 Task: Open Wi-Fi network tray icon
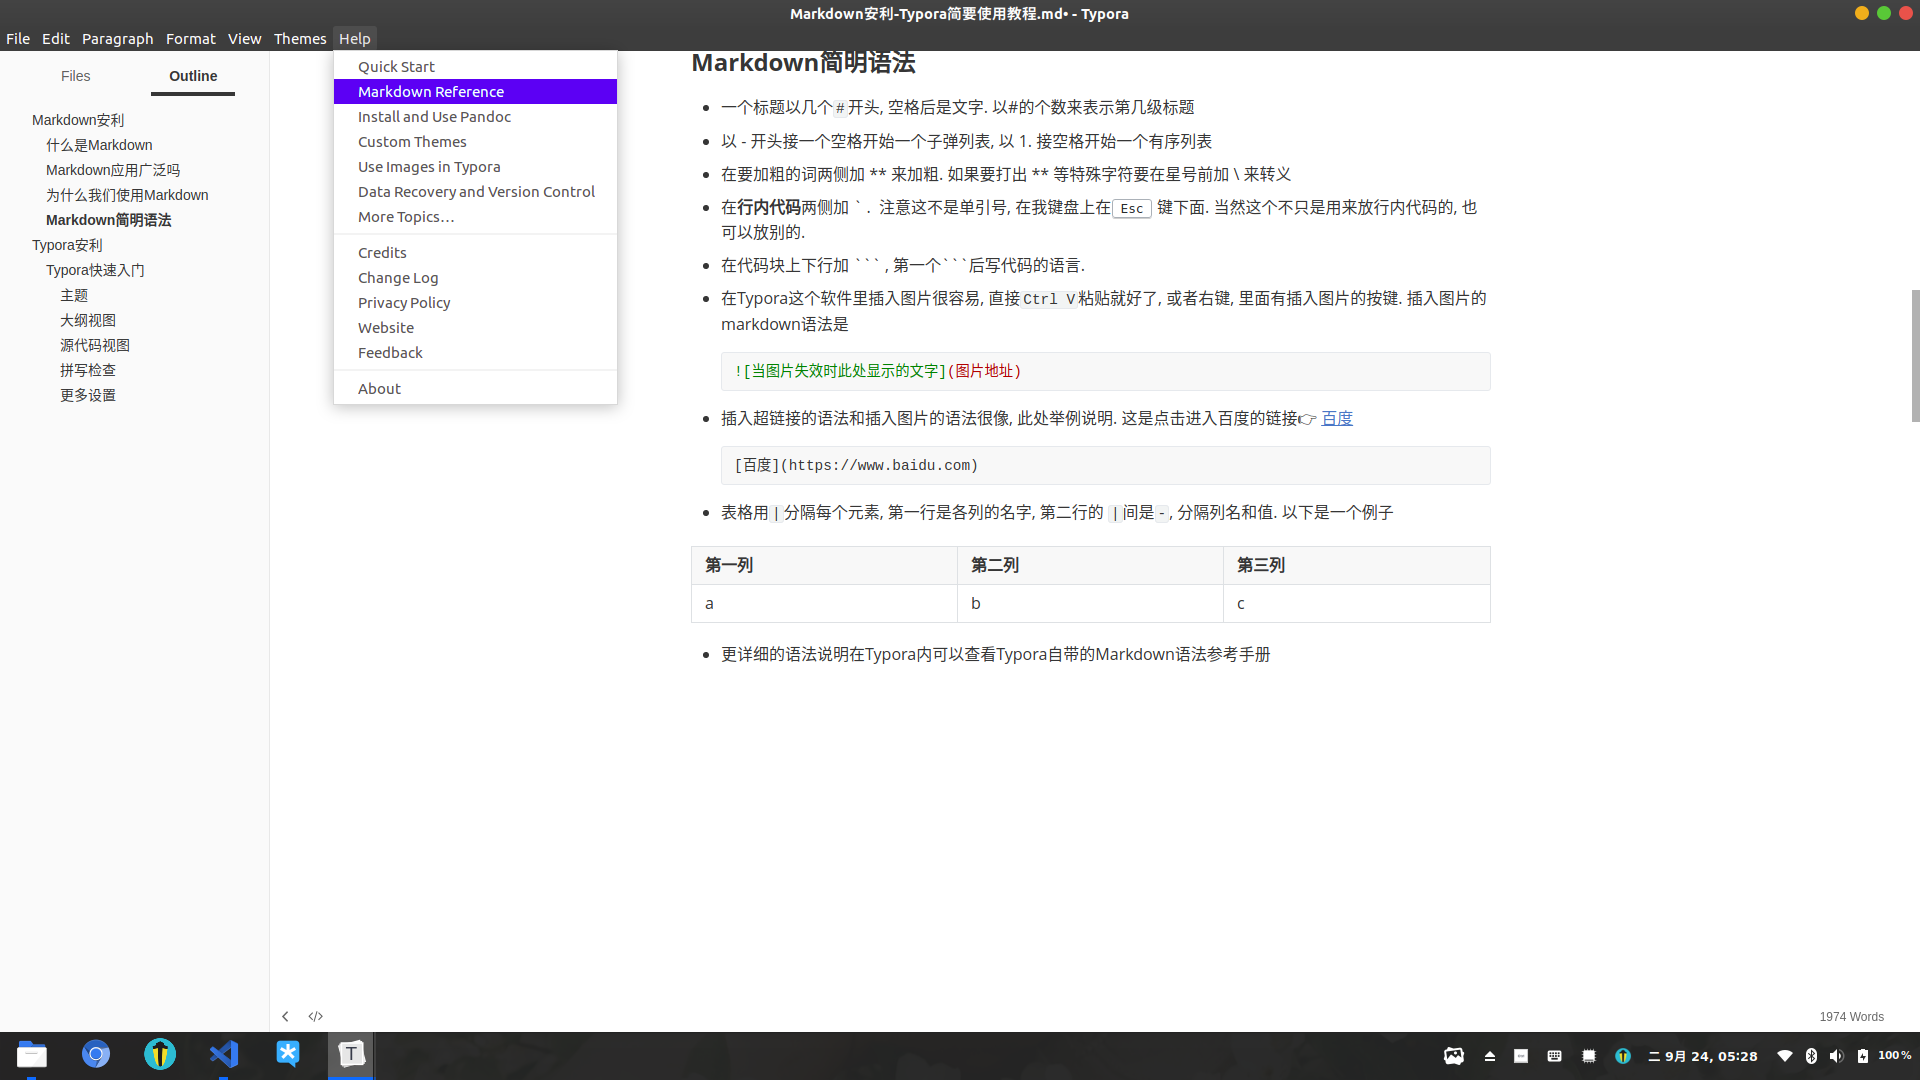click(x=1785, y=1056)
